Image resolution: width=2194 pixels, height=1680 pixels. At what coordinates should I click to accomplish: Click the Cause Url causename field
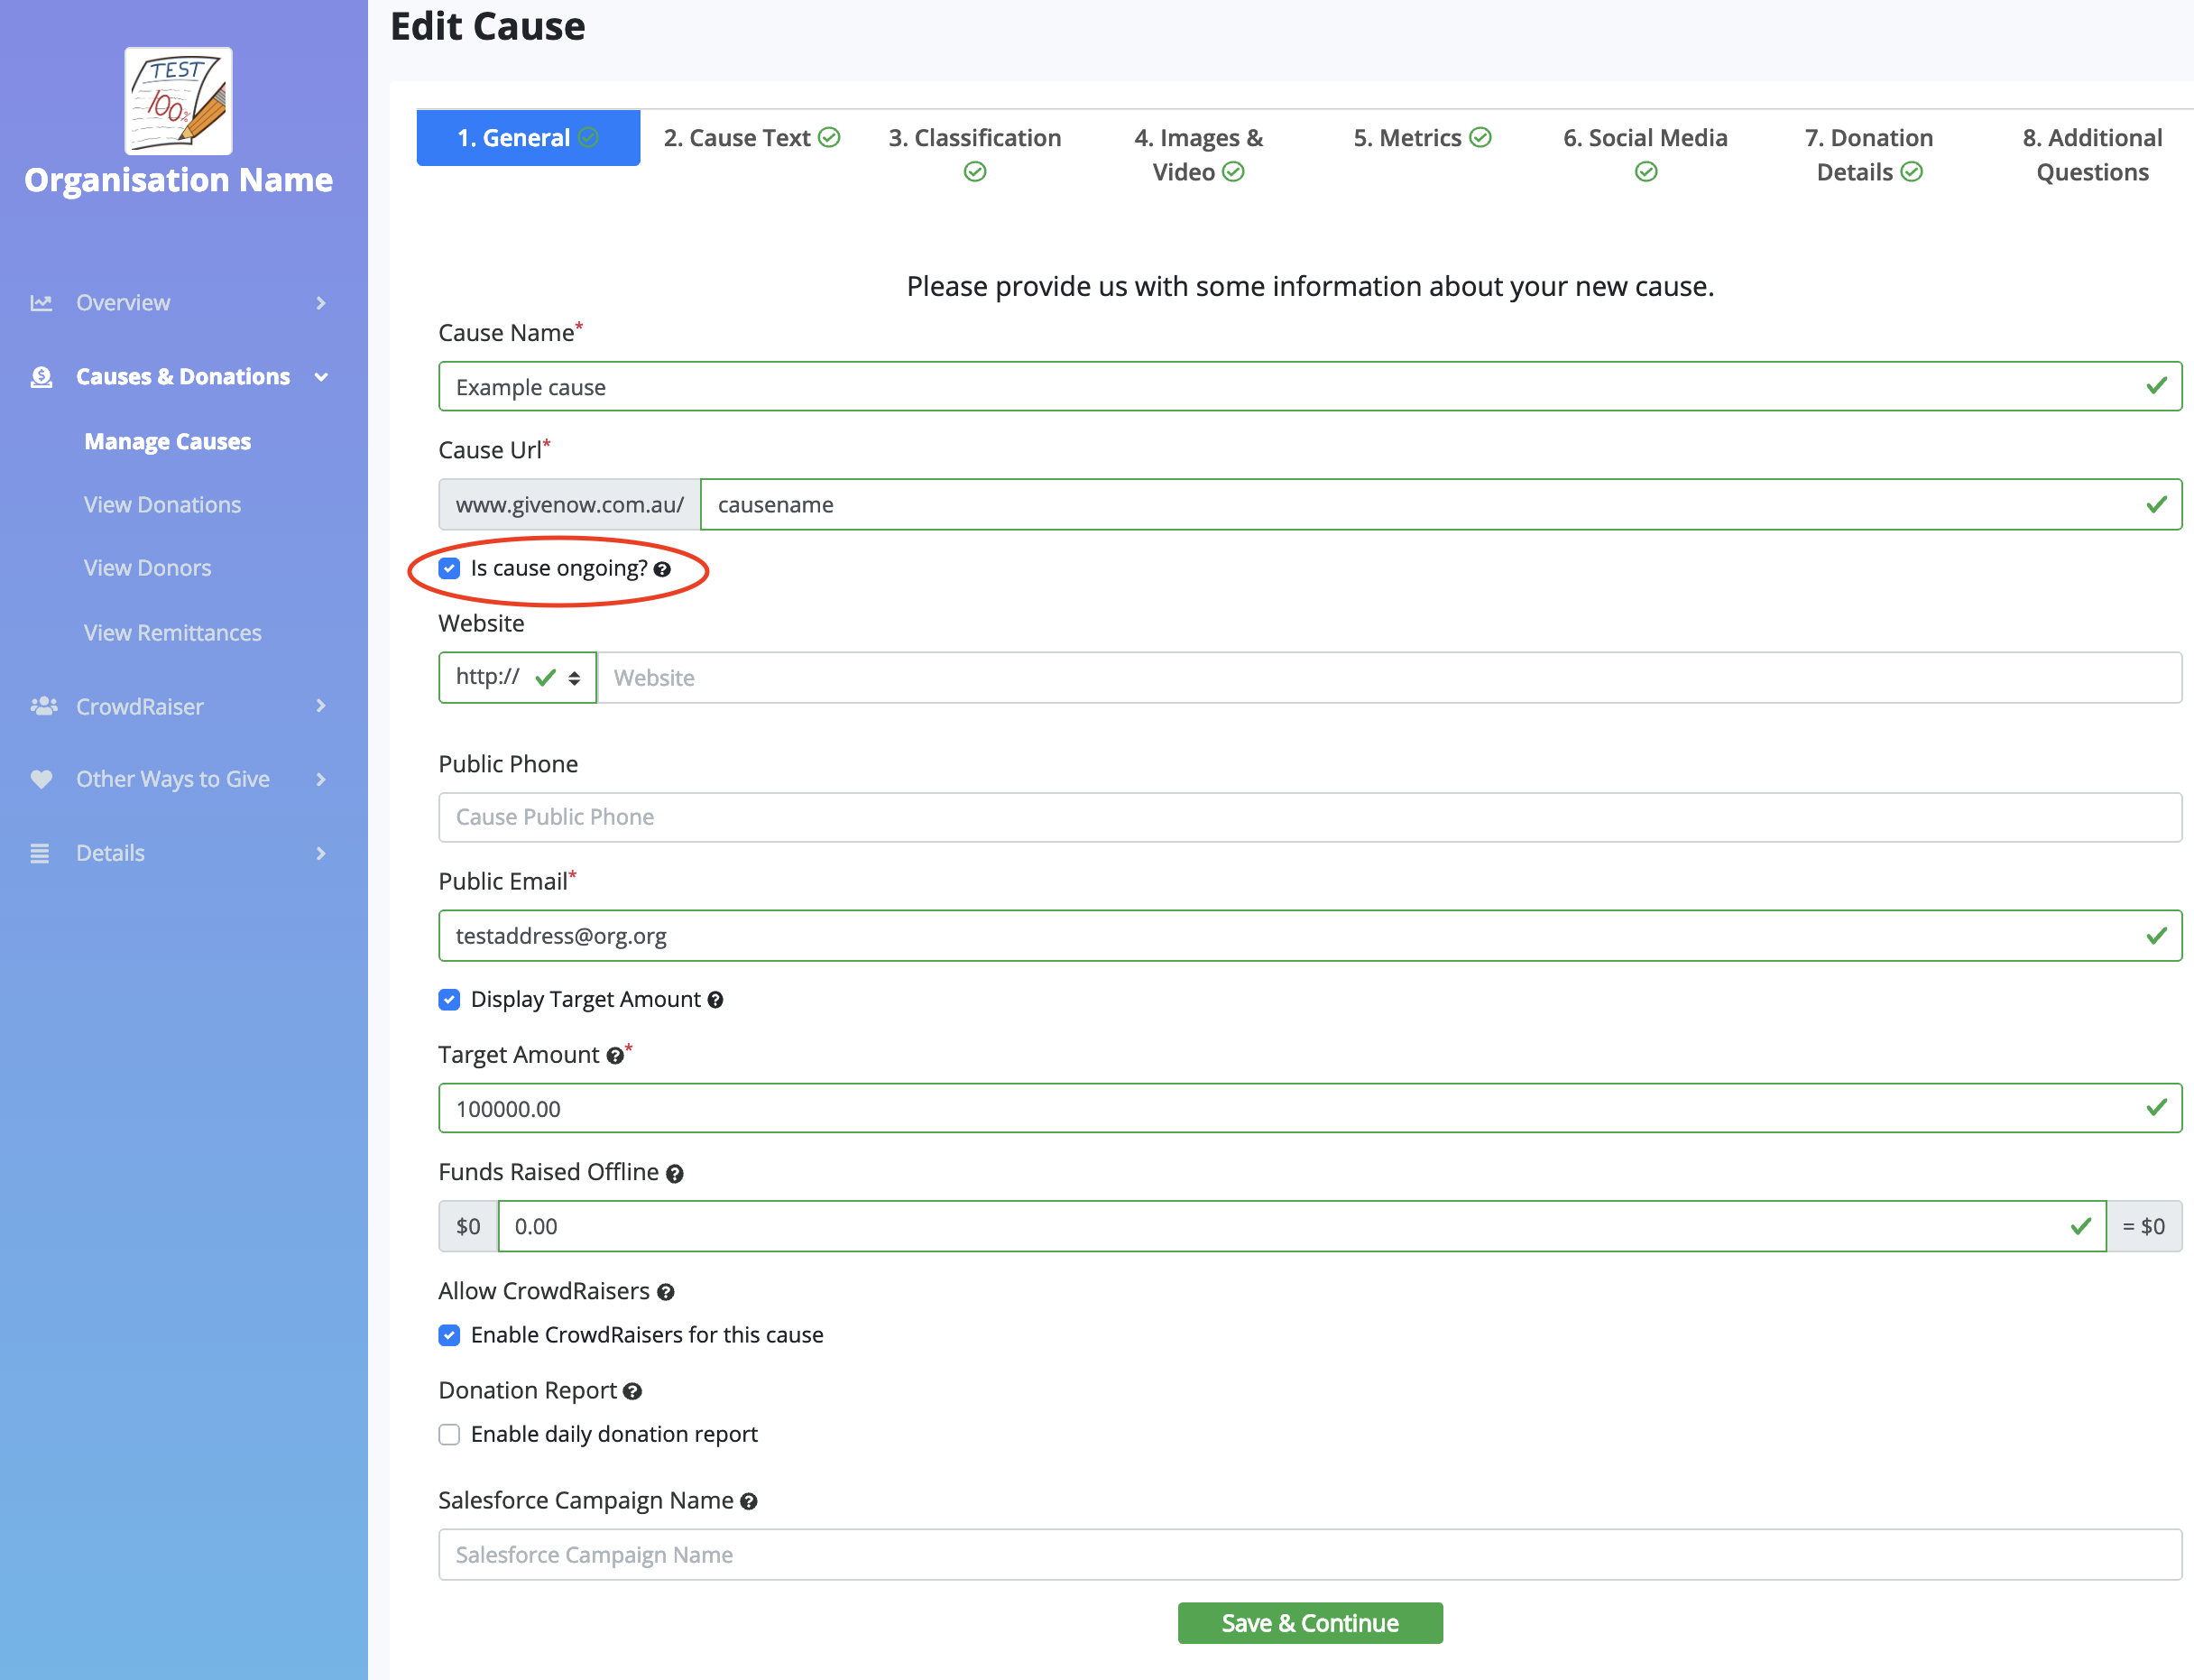point(1441,505)
